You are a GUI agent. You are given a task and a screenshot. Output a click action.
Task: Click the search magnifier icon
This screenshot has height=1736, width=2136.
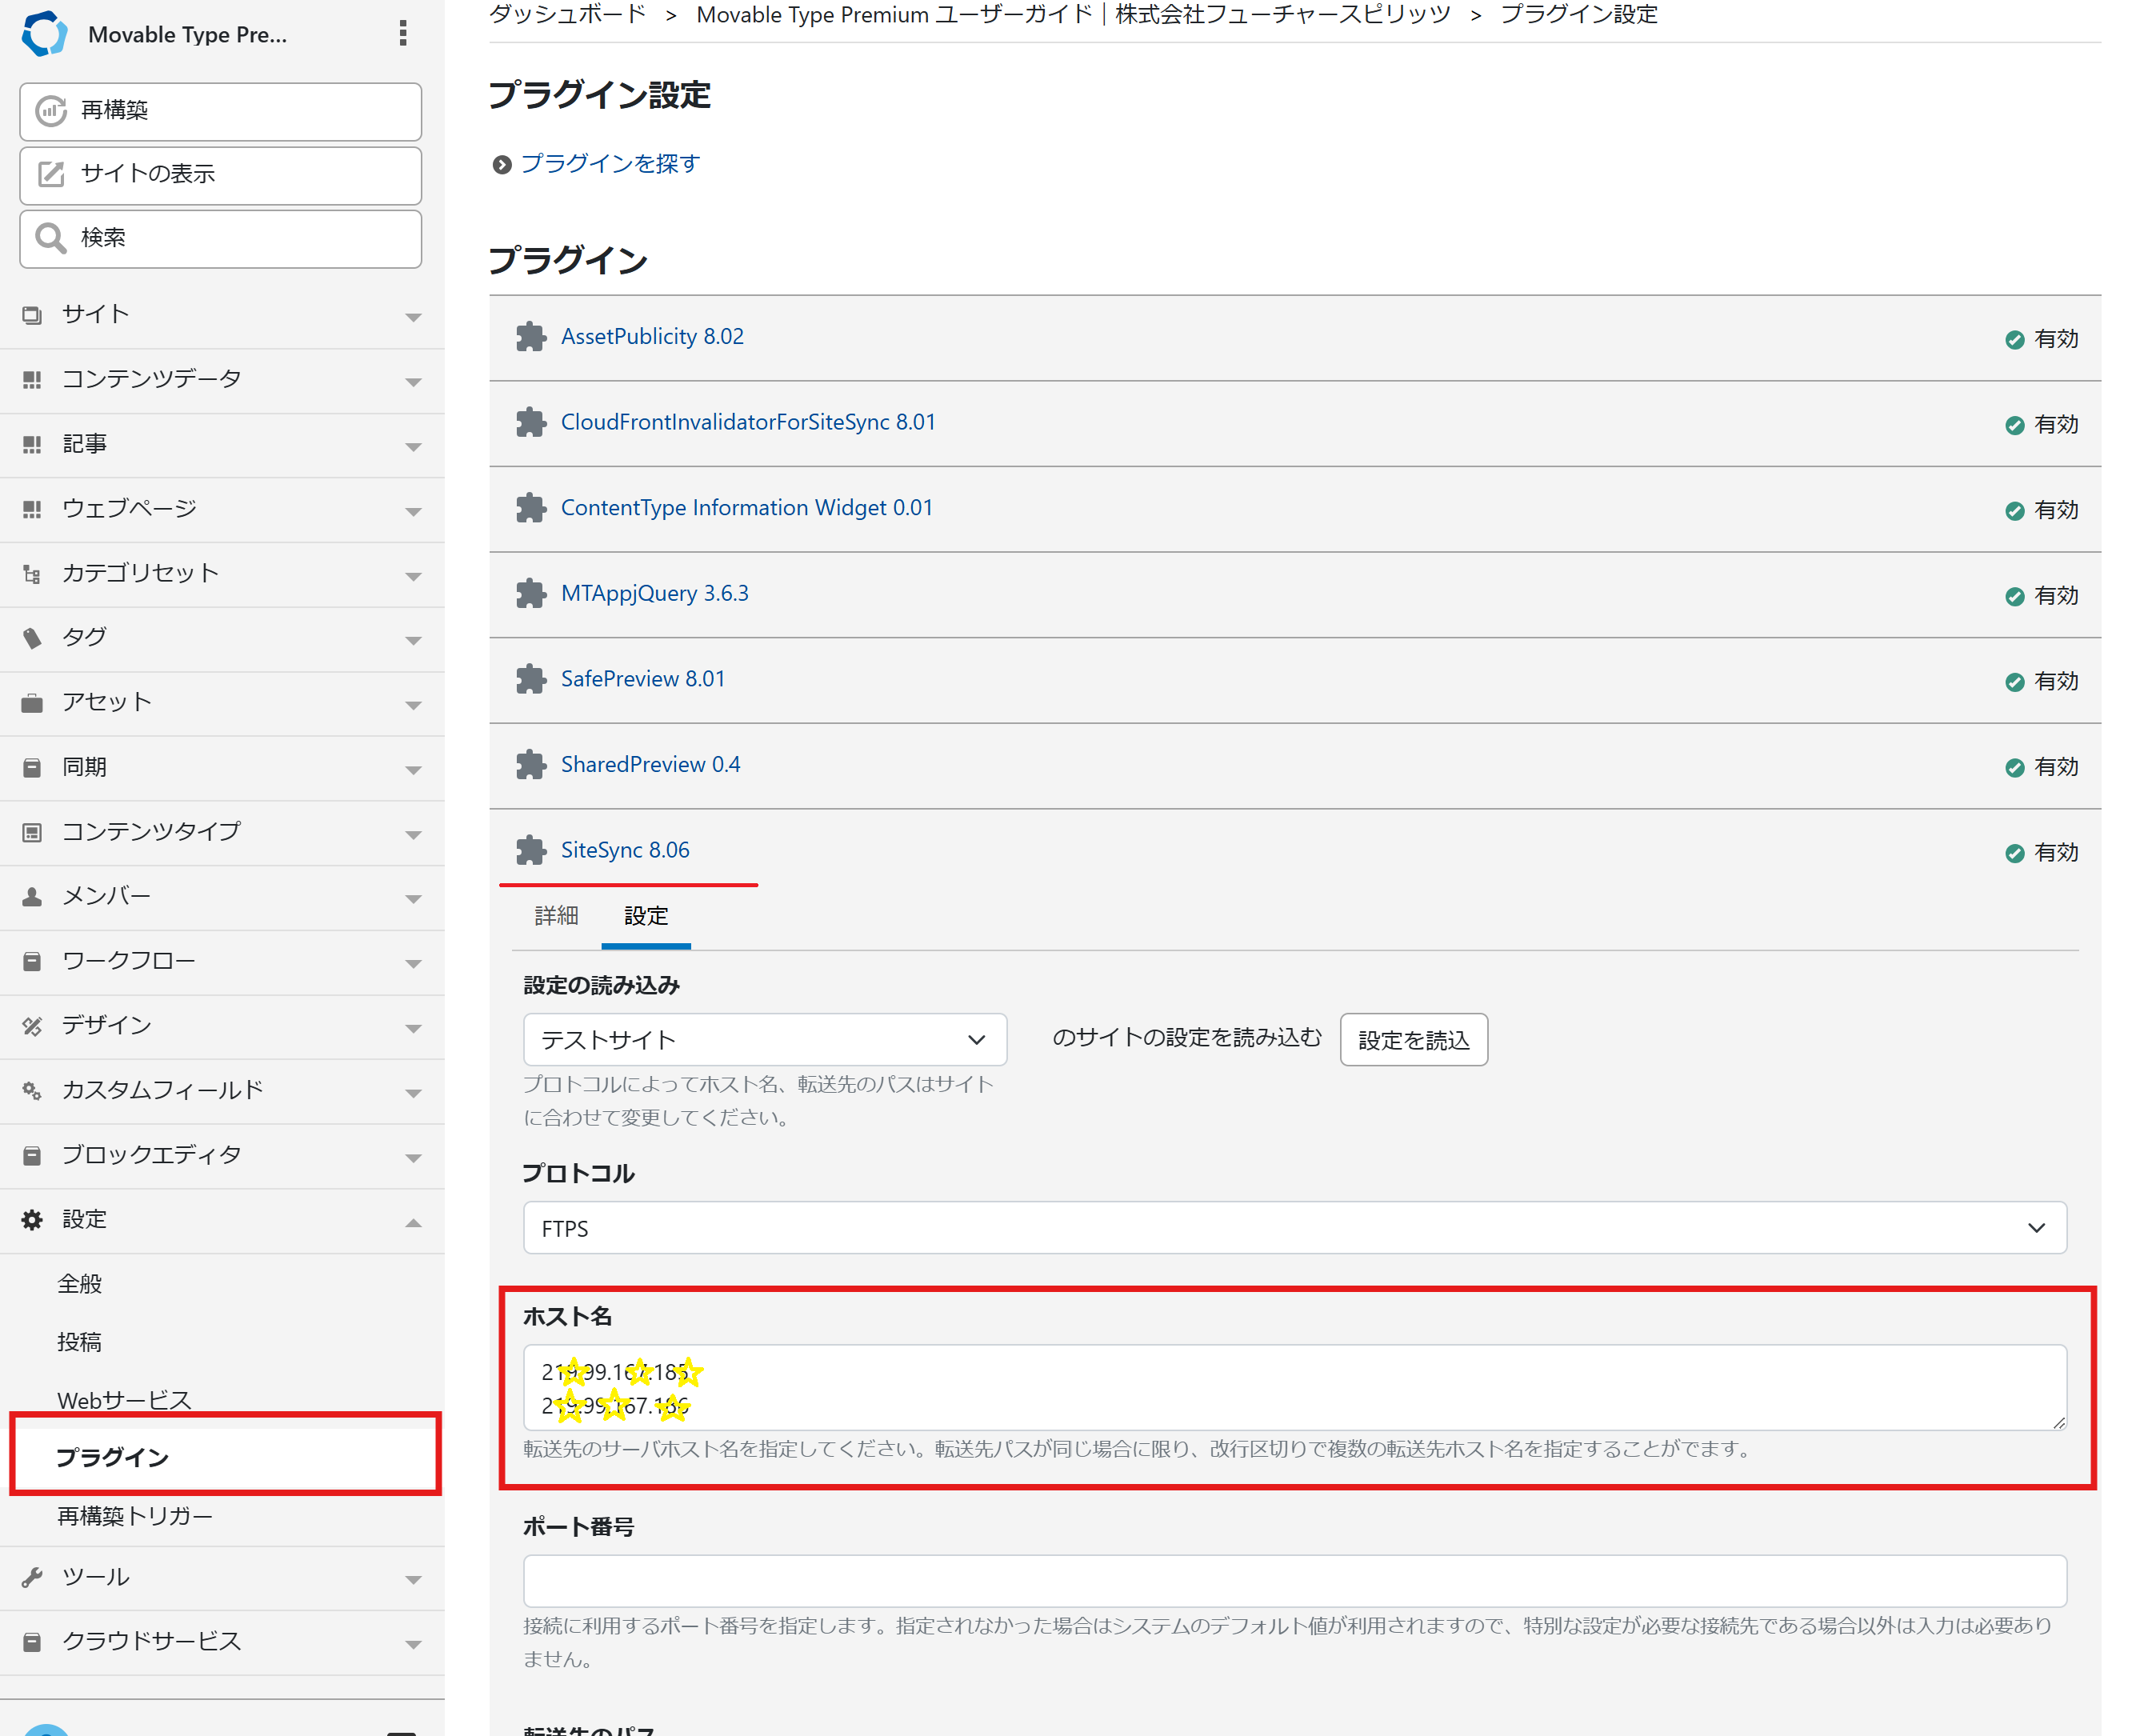click(x=51, y=238)
